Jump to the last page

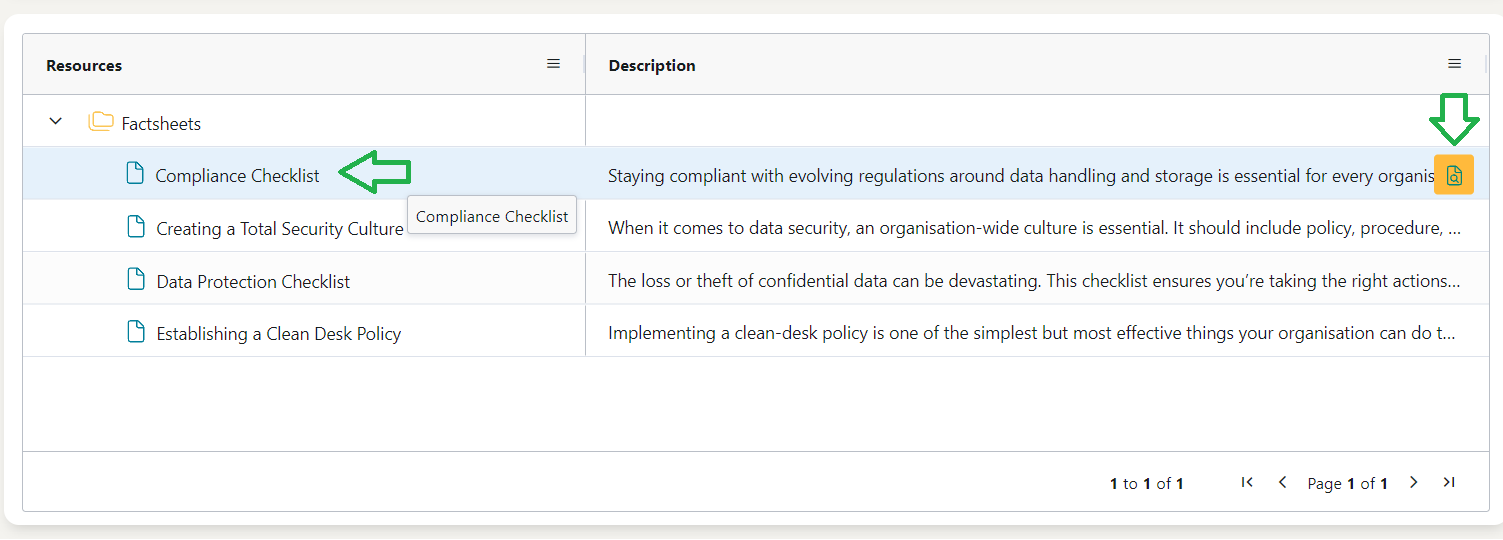(x=1448, y=482)
